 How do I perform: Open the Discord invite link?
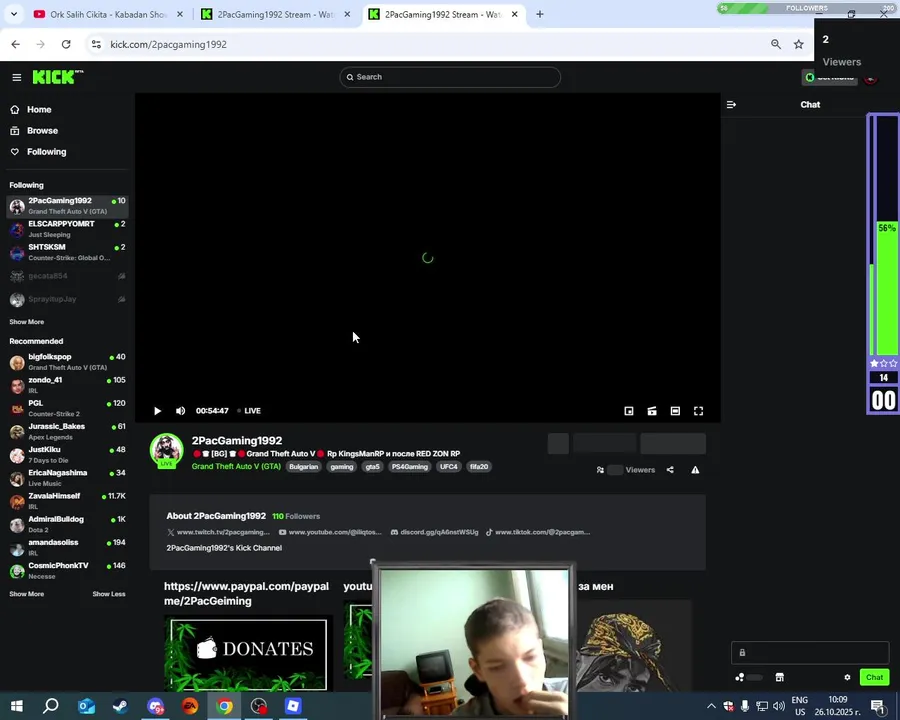click(435, 532)
